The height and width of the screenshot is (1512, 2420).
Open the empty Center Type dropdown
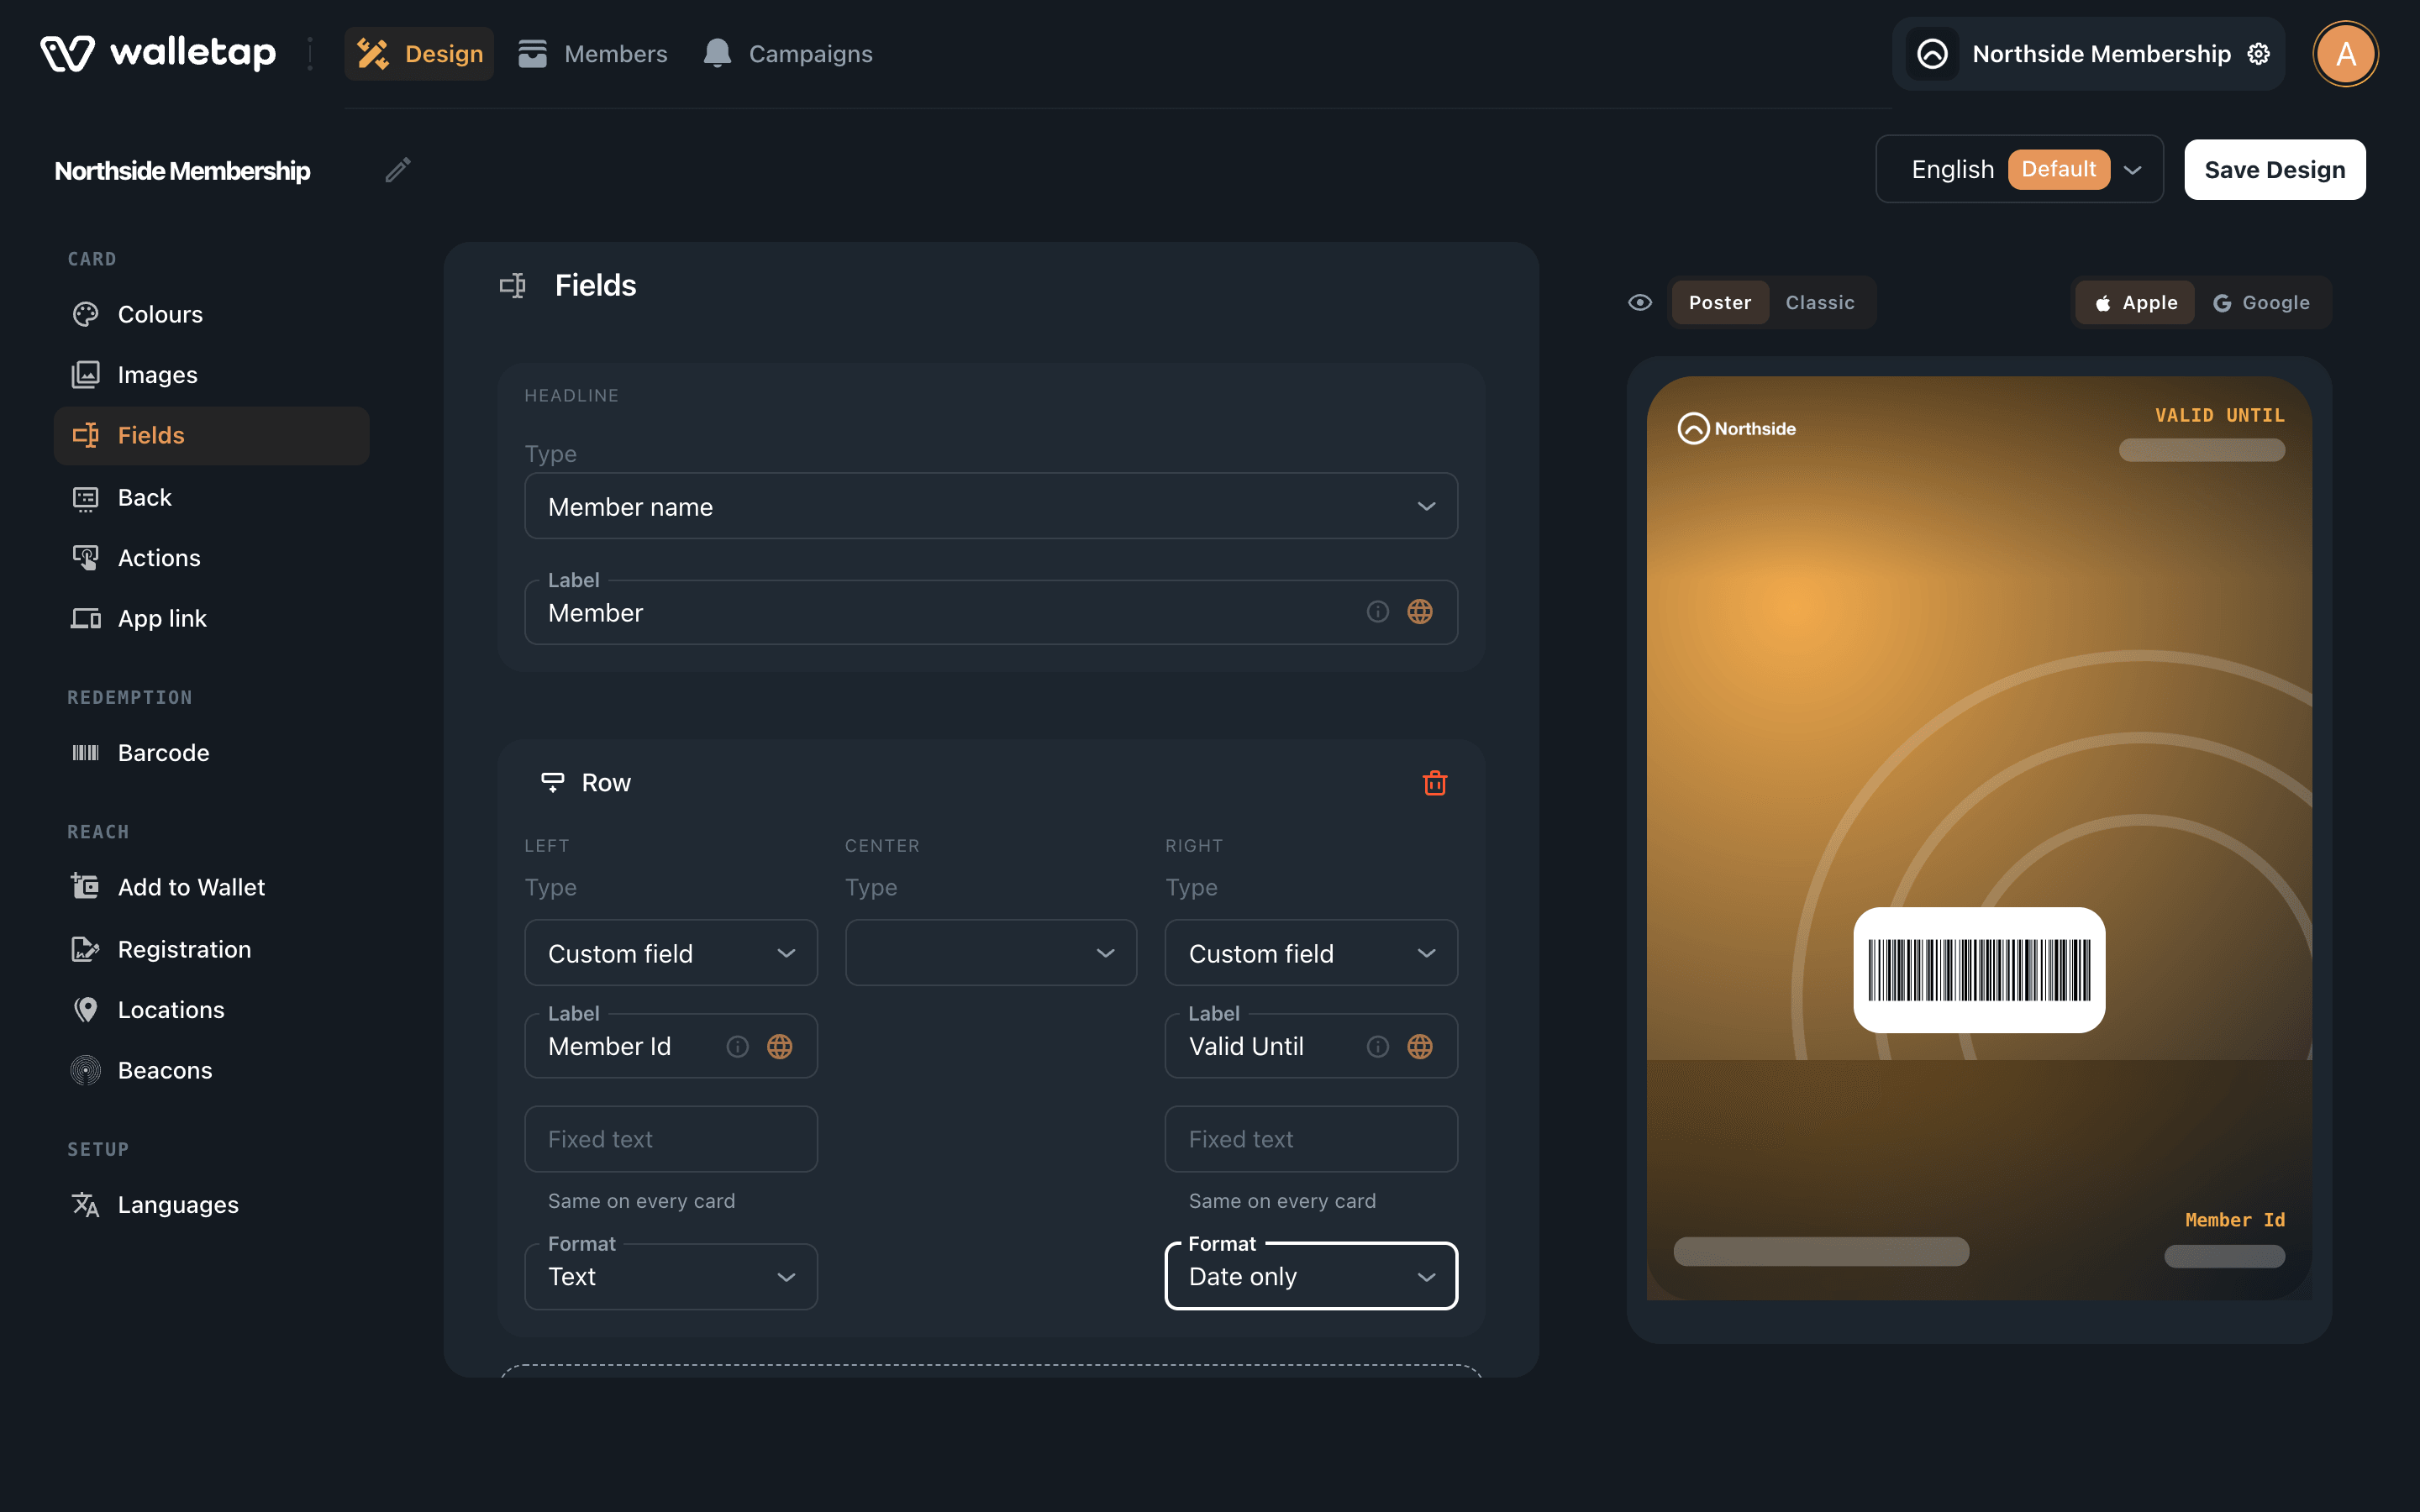click(991, 953)
